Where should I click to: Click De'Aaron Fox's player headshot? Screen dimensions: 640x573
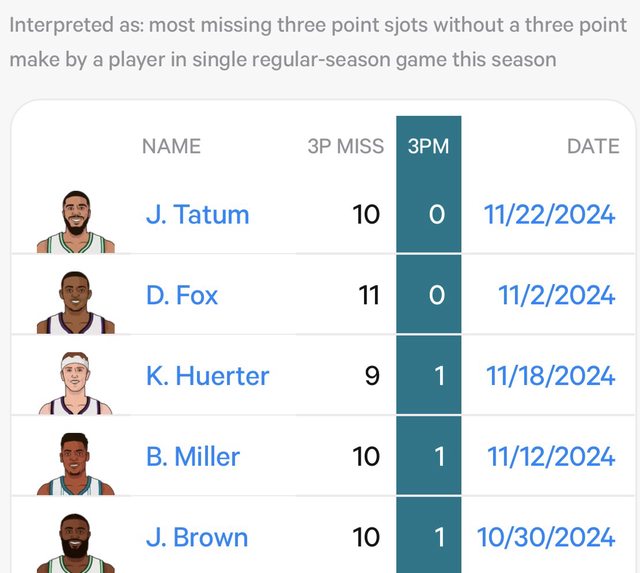(x=76, y=300)
